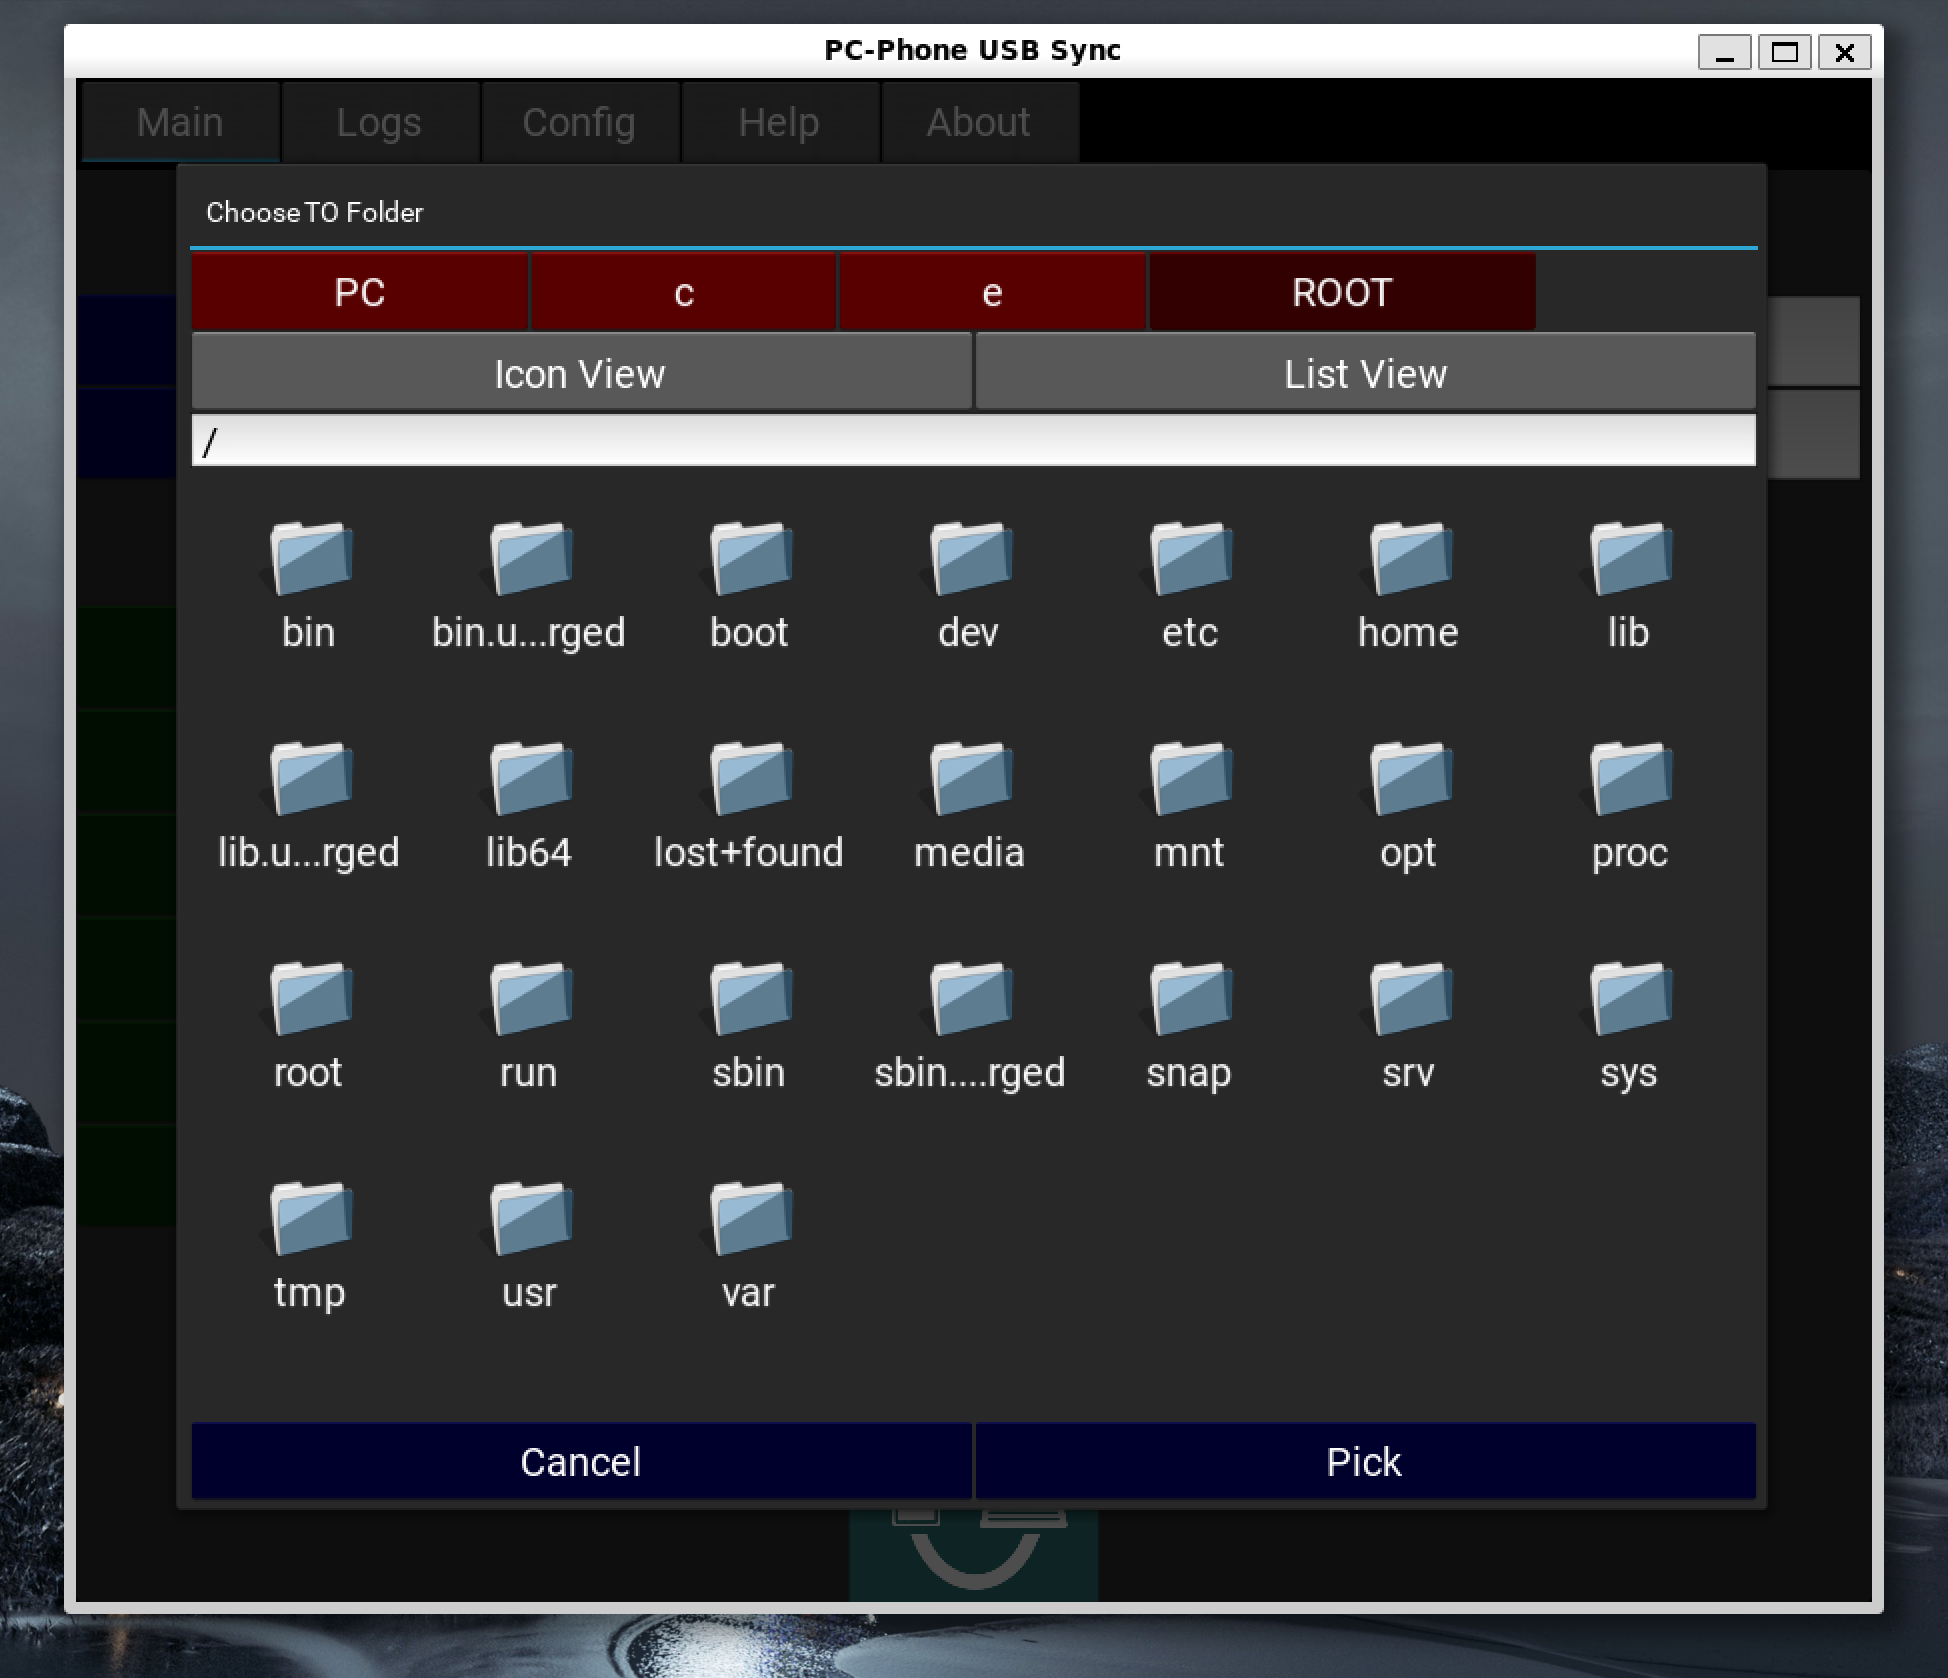The width and height of the screenshot is (1948, 1678).
Task: Open the usr folder
Action: click(x=529, y=1219)
